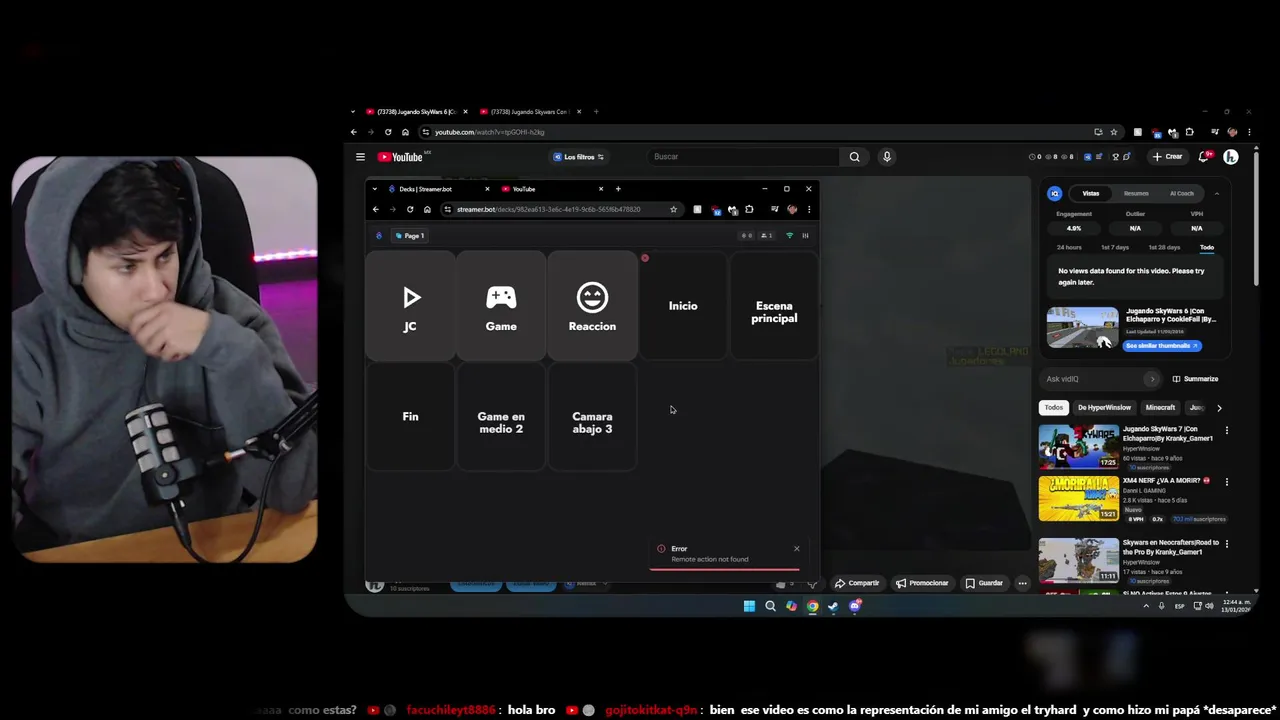
Task: Open XM4 NERF ¿VA A MORIR? thumbnail
Action: [x=1078, y=499]
